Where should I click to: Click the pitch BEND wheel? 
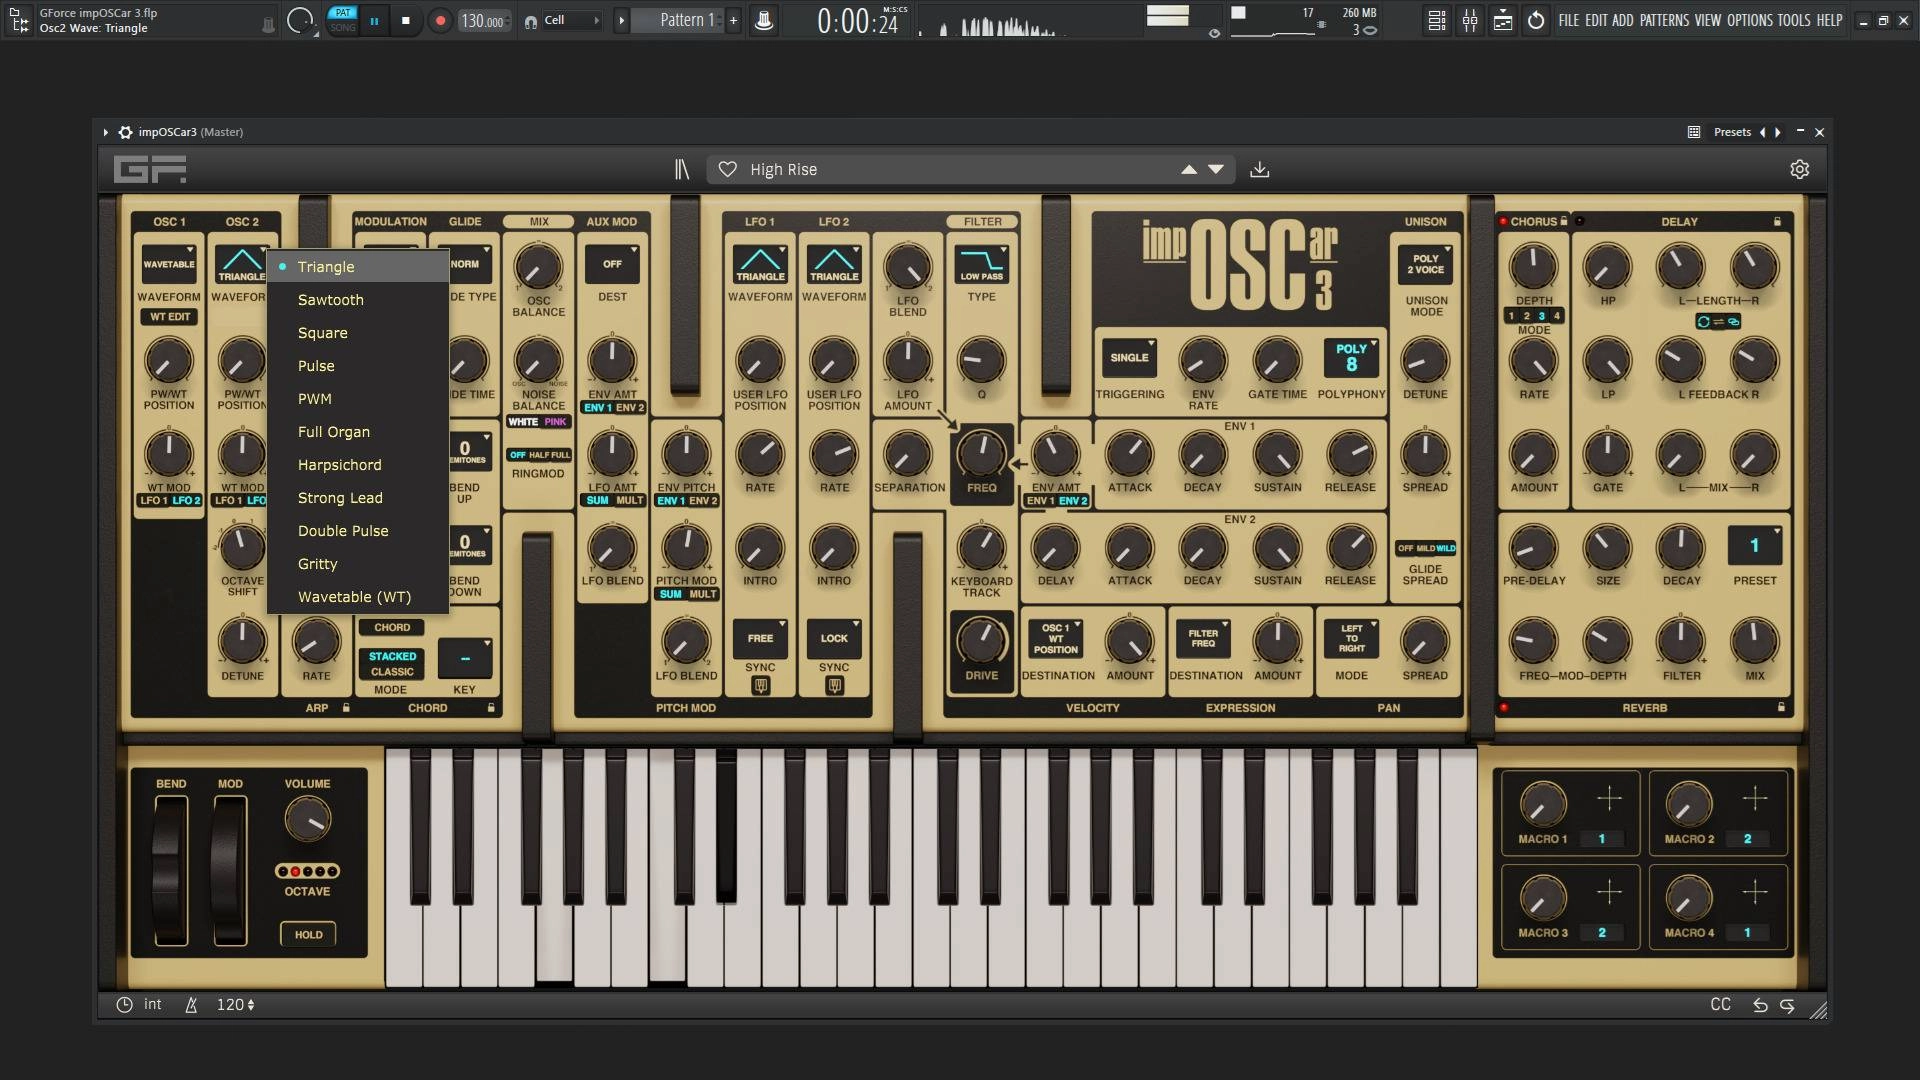pyautogui.click(x=170, y=870)
